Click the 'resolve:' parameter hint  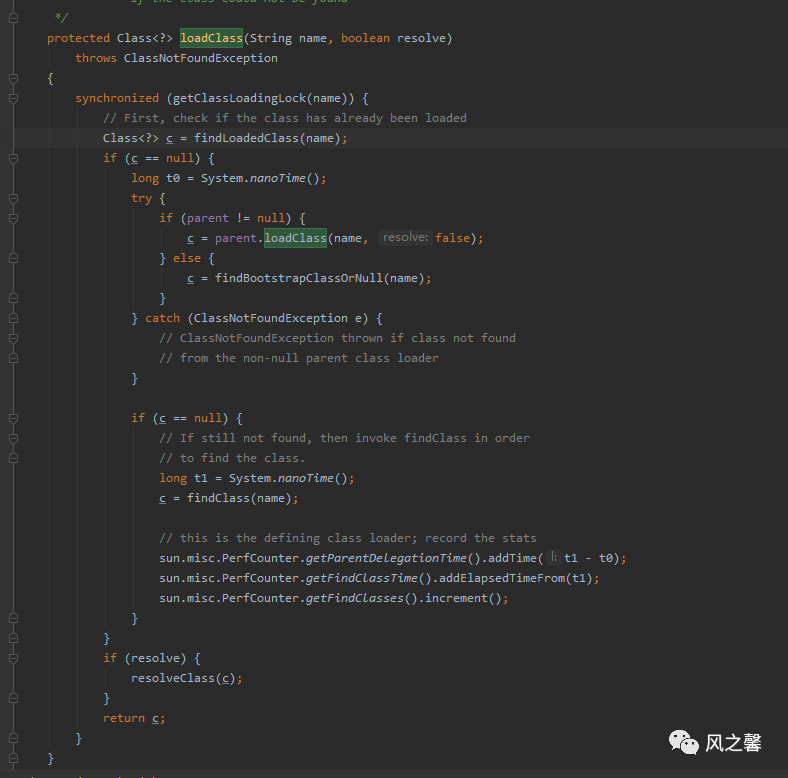(x=405, y=237)
